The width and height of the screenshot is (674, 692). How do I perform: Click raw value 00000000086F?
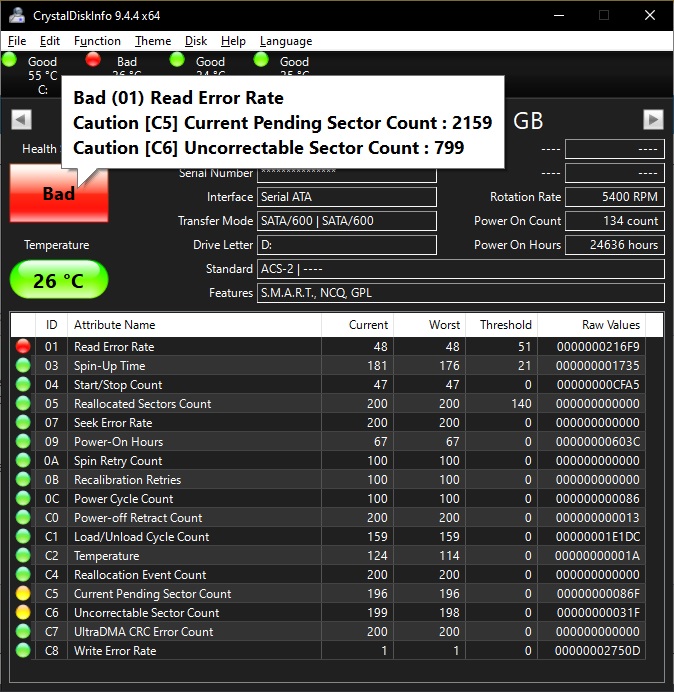(x=598, y=594)
